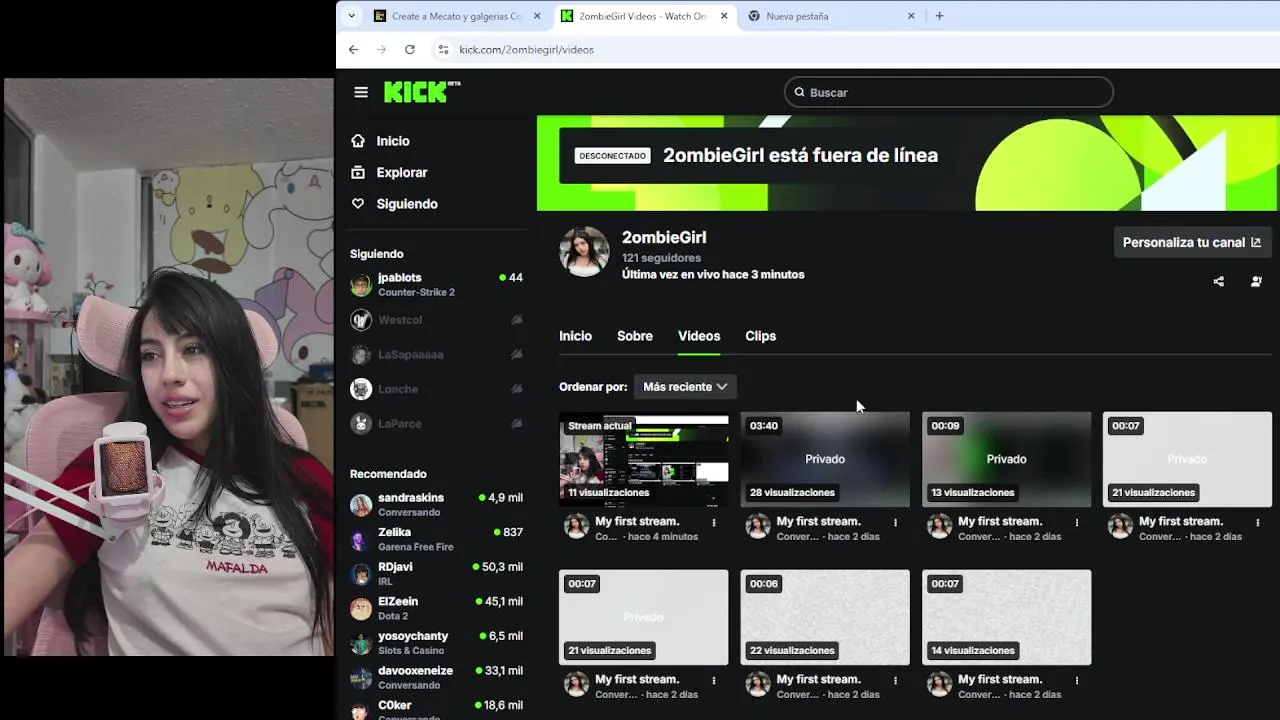
Task: Click the search magnifier icon
Action: click(x=800, y=92)
